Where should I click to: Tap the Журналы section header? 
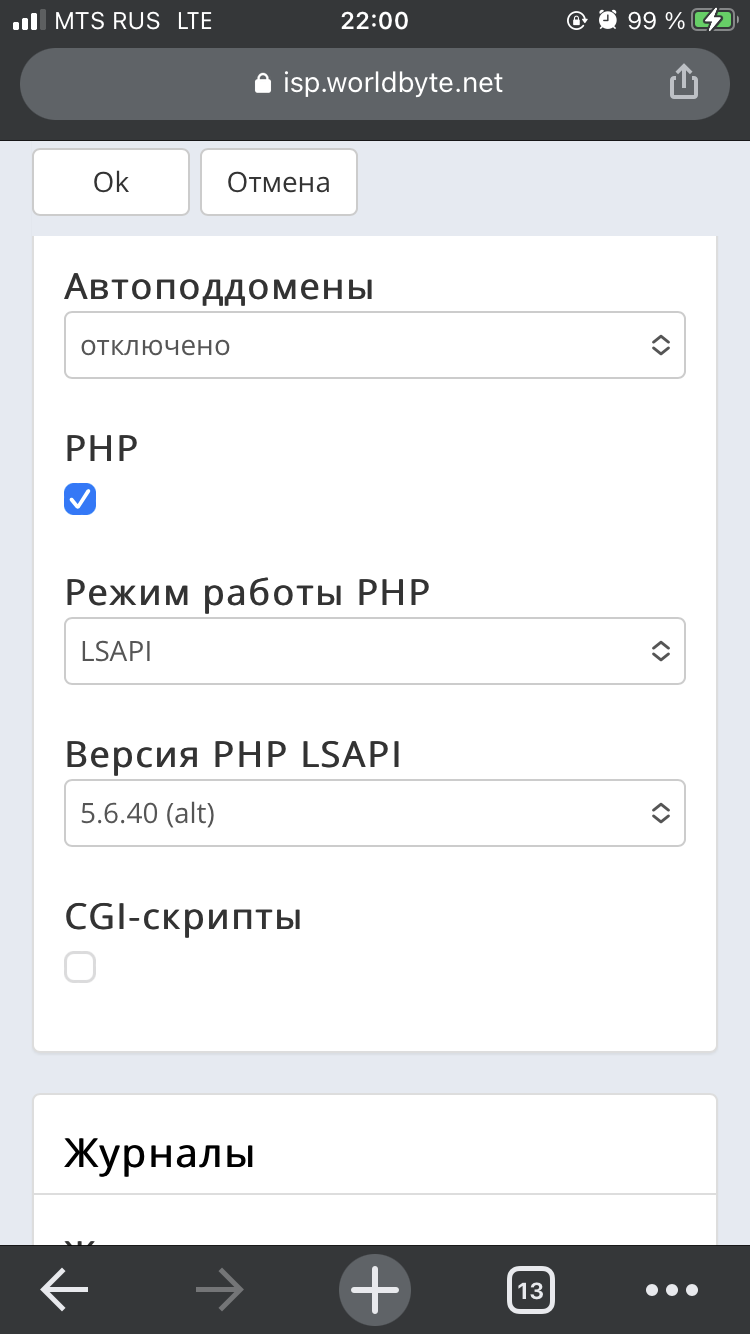point(160,1153)
